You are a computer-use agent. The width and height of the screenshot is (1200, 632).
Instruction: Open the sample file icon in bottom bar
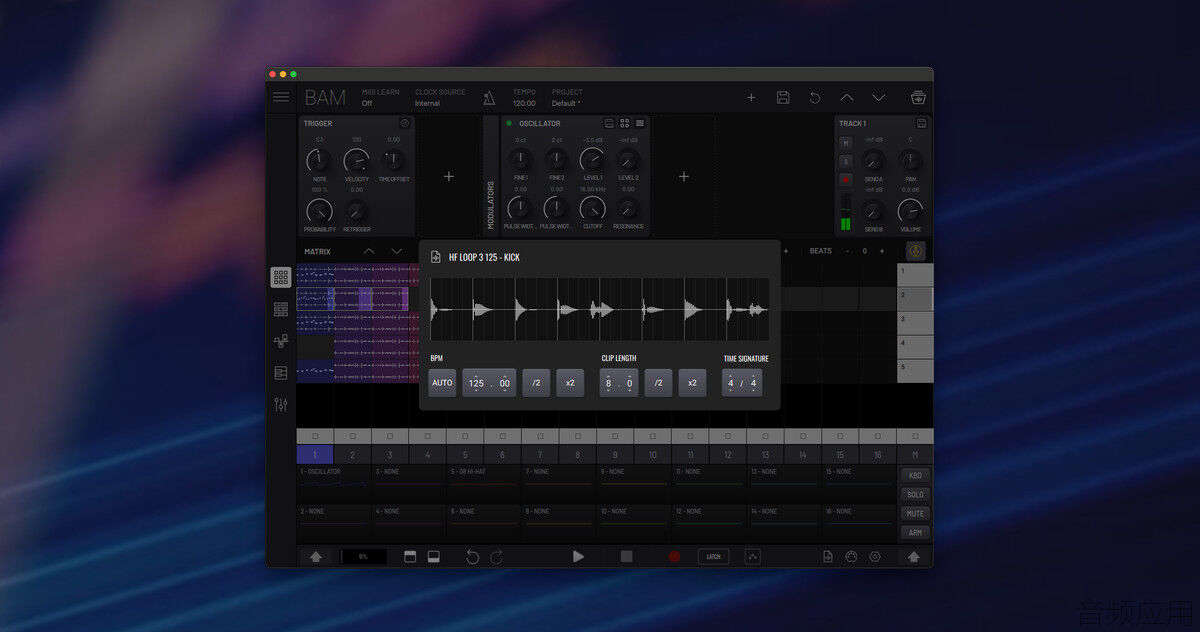pos(828,556)
